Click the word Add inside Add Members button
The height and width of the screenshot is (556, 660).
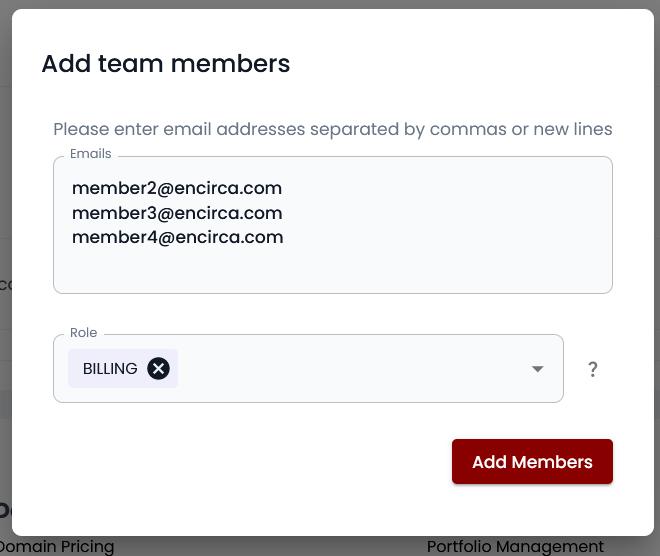489,462
